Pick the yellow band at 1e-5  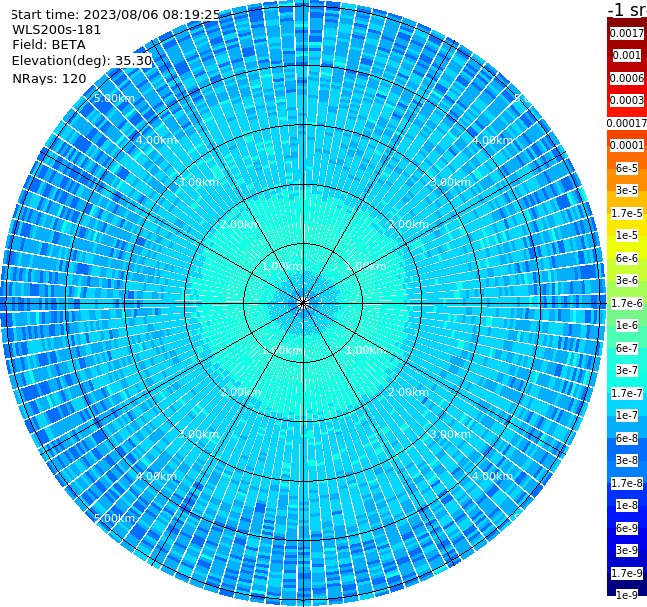click(x=627, y=235)
